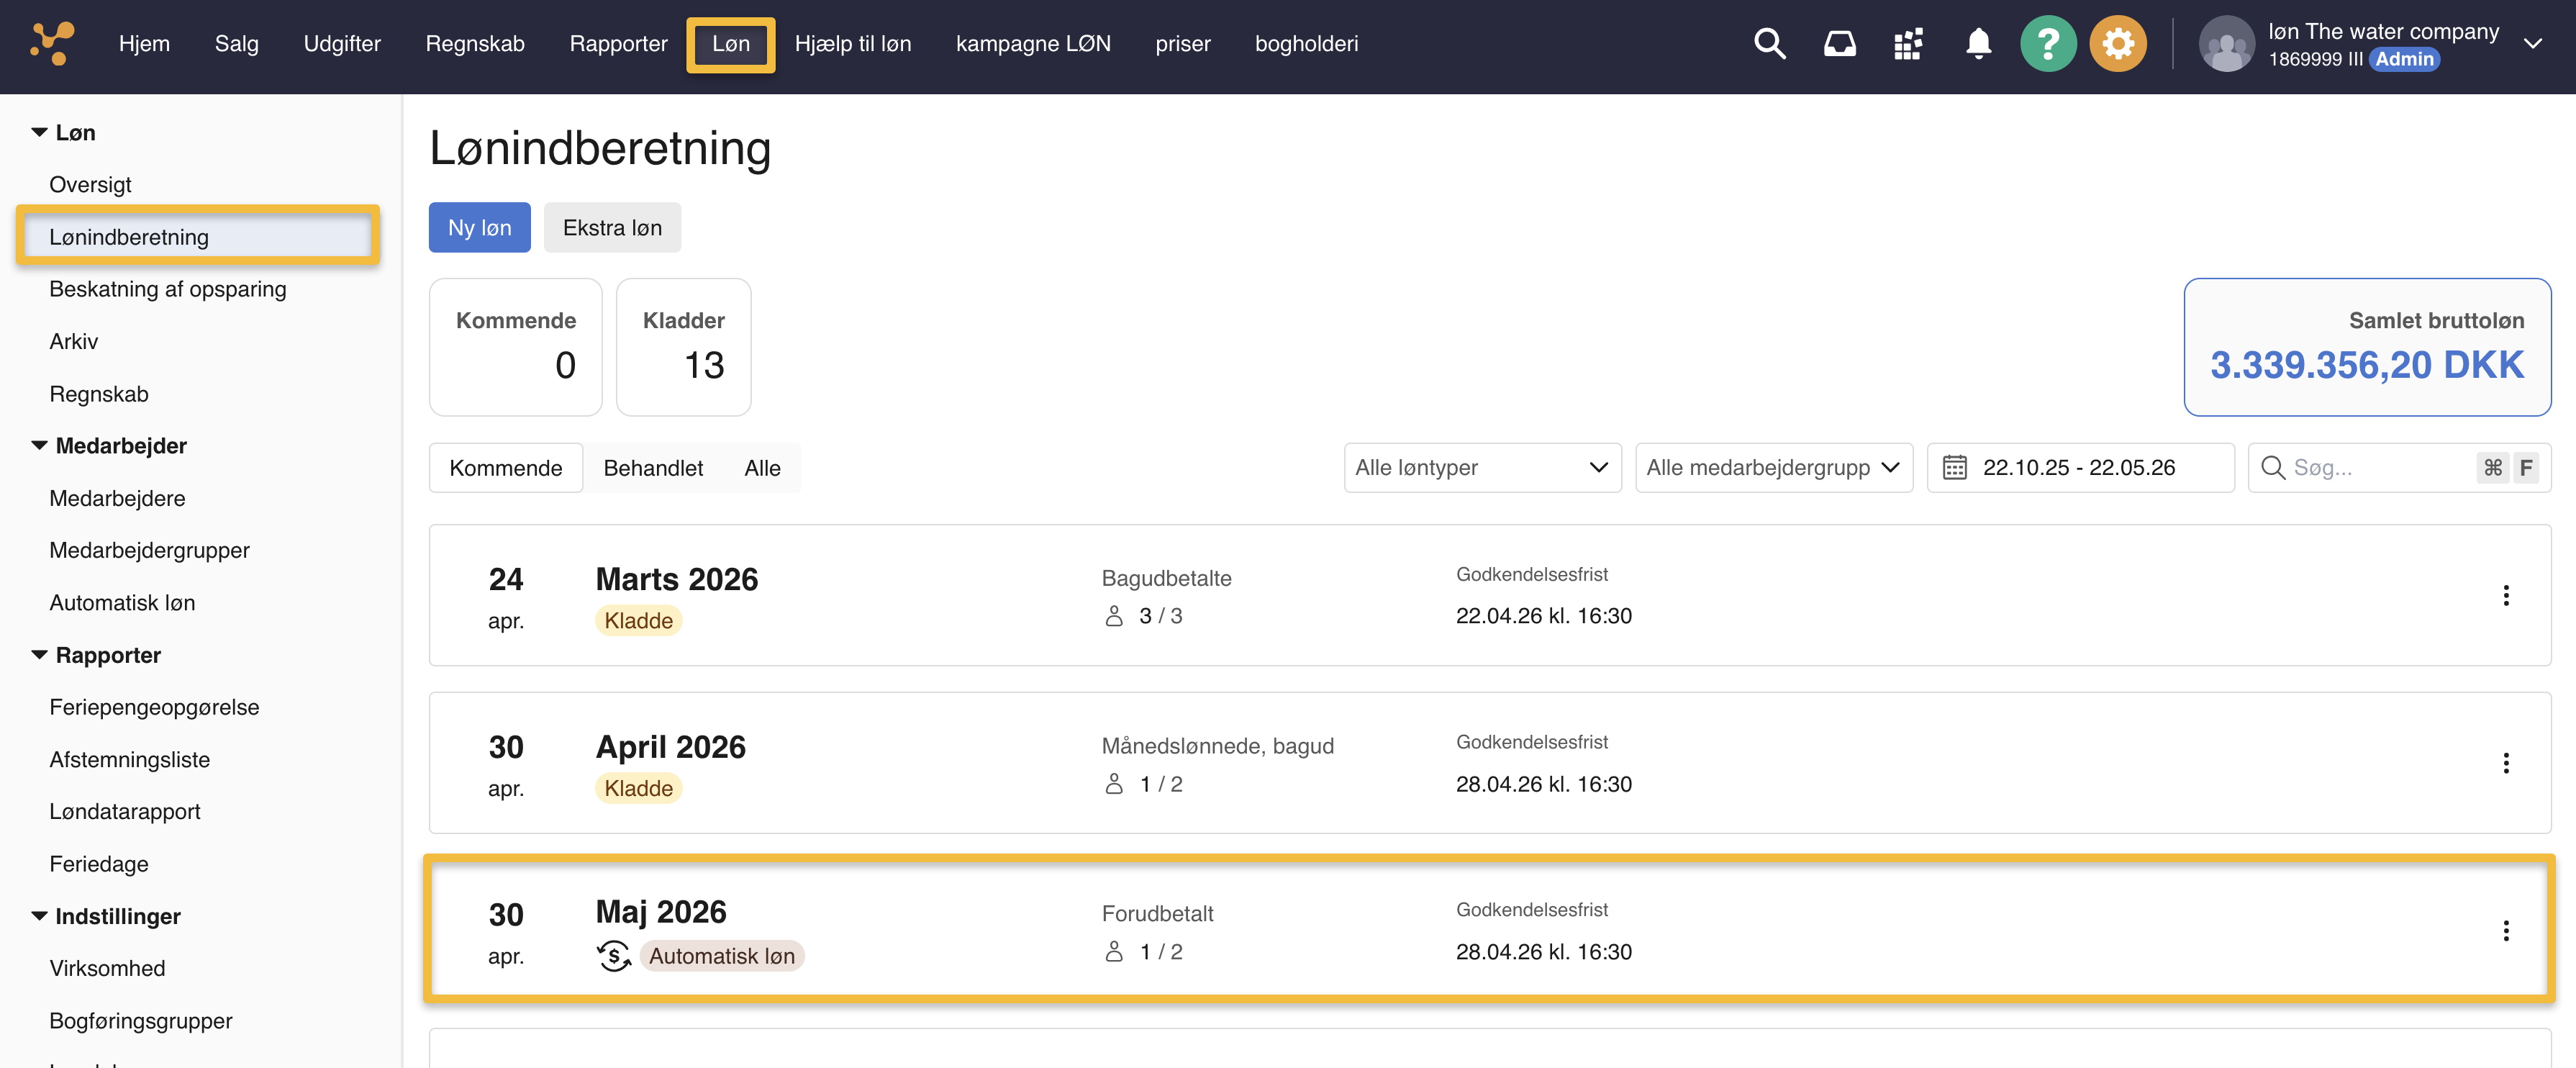Image resolution: width=2576 pixels, height=1068 pixels.
Task: Open settings with the orange gear icon
Action: (2118, 43)
